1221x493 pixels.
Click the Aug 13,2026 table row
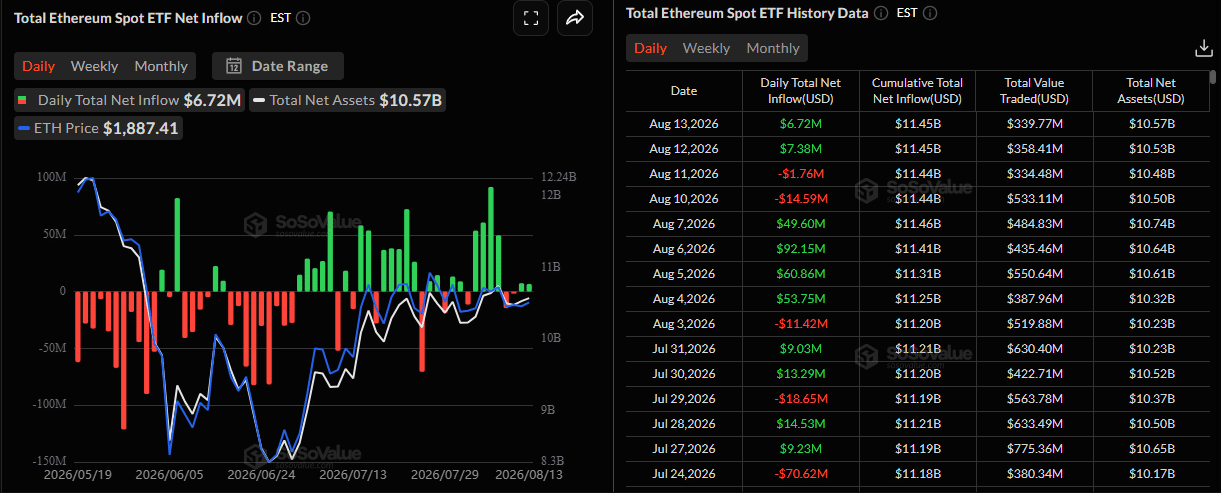pos(918,123)
